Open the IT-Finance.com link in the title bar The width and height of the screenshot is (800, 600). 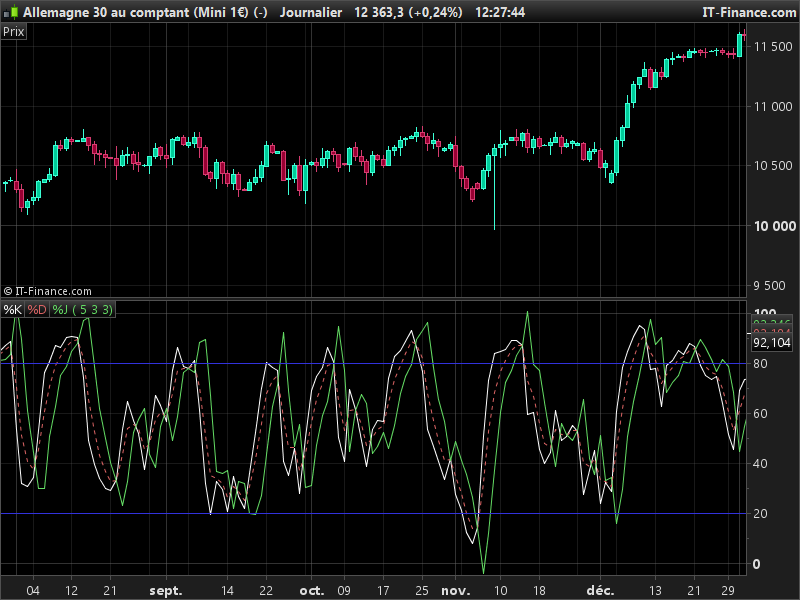pos(748,12)
